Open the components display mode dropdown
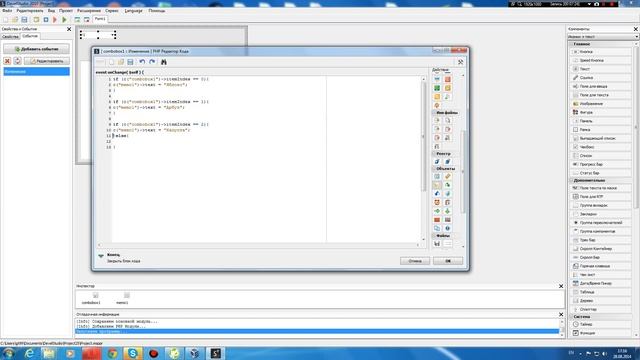The width and height of the screenshot is (640, 360). tap(636, 37)
